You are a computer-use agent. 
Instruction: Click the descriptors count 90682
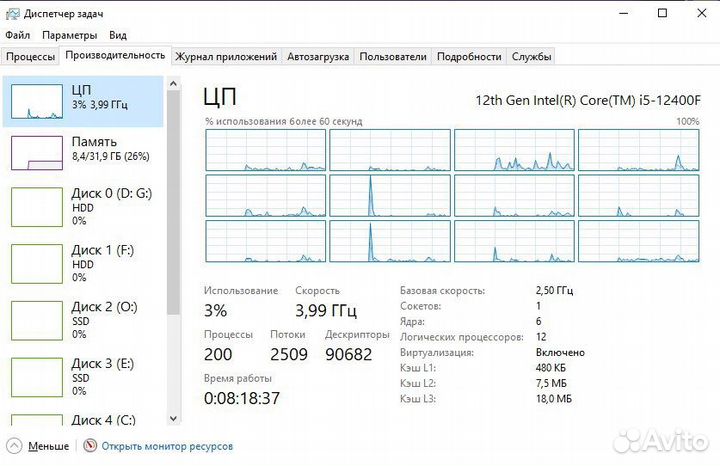click(349, 354)
